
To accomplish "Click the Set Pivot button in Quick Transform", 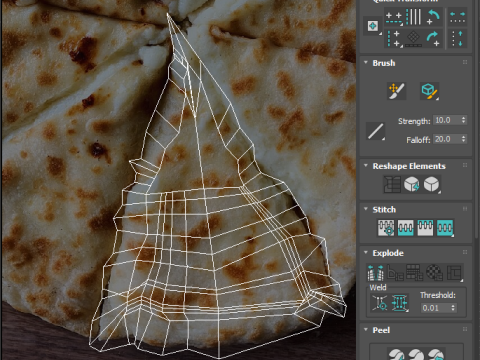I will click(x=373, y=26).
